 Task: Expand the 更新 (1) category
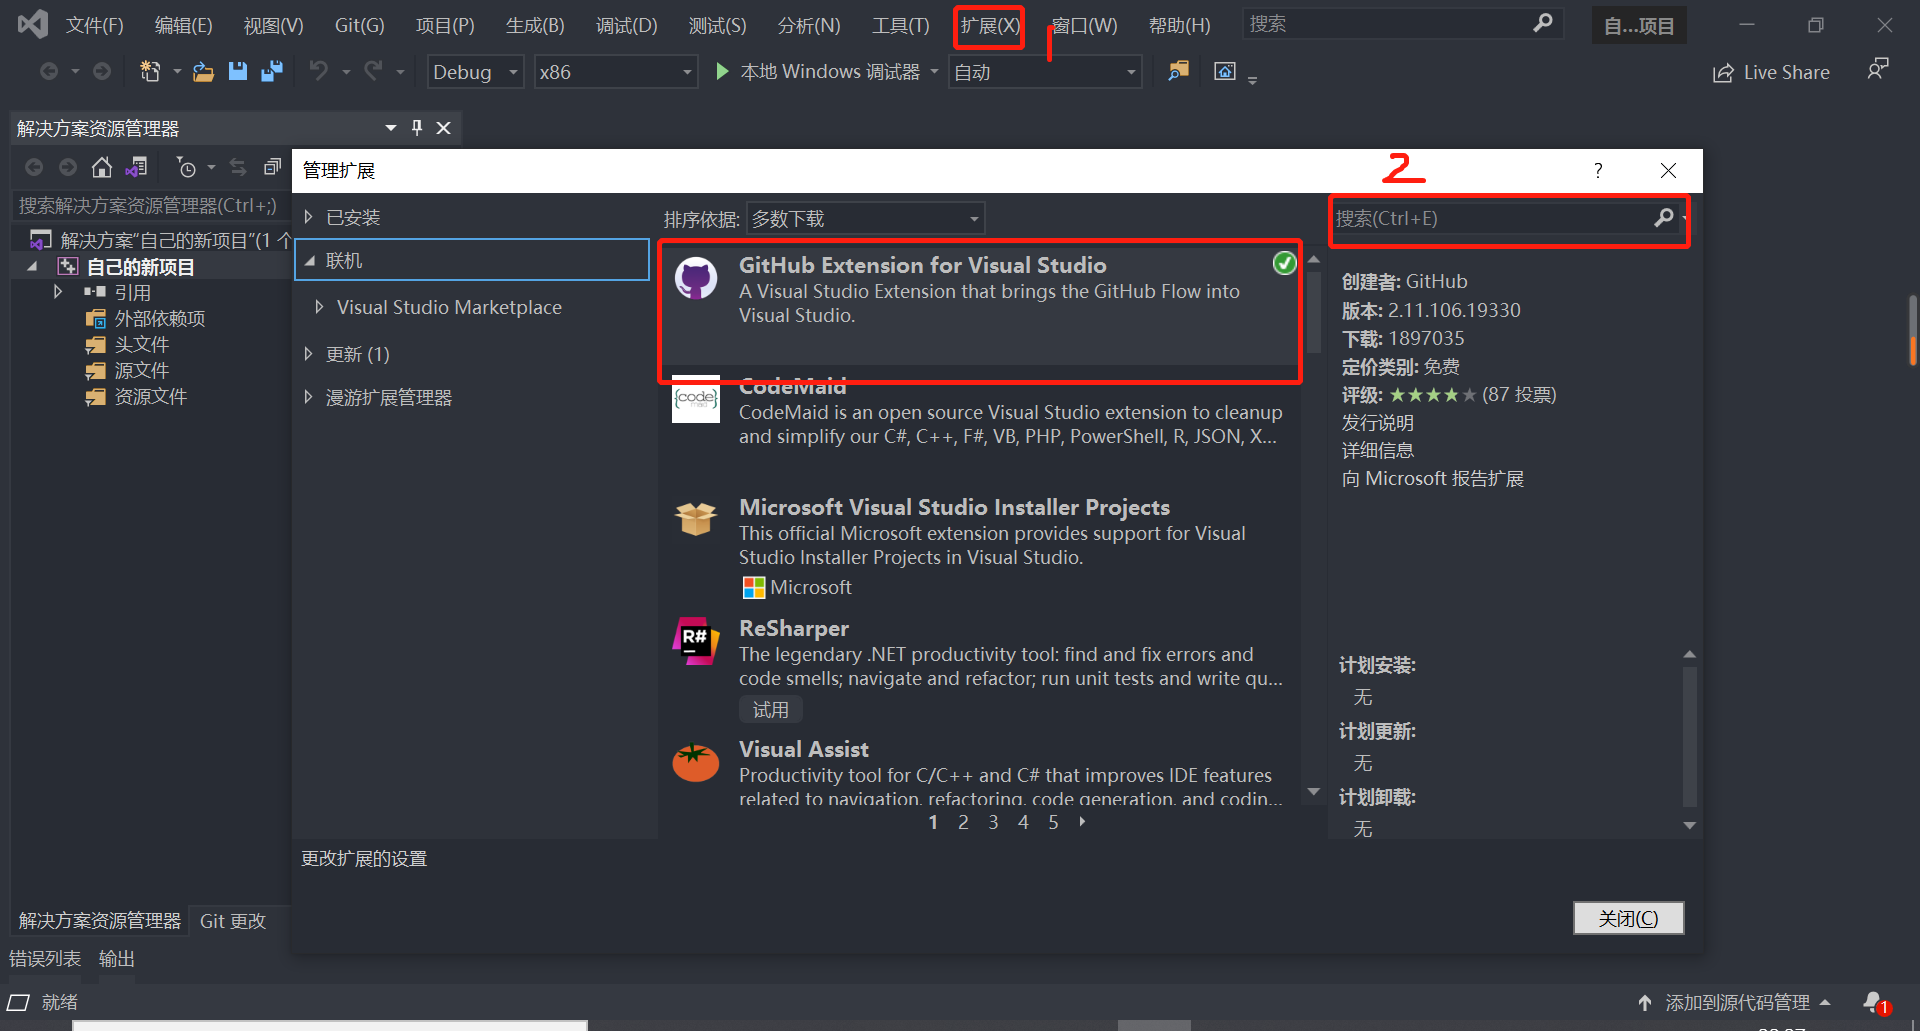[309, 354]
